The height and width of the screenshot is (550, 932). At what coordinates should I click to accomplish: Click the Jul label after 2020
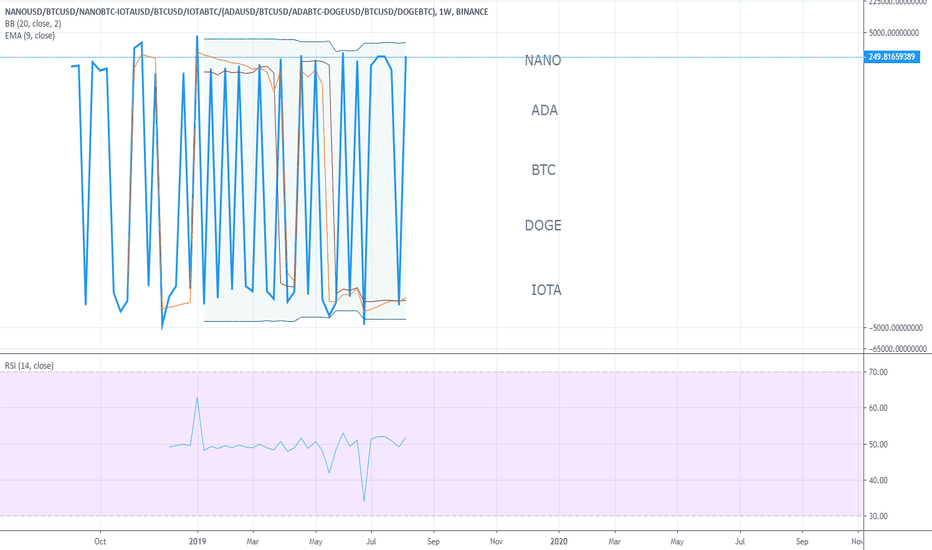click(x=740, y=541)
